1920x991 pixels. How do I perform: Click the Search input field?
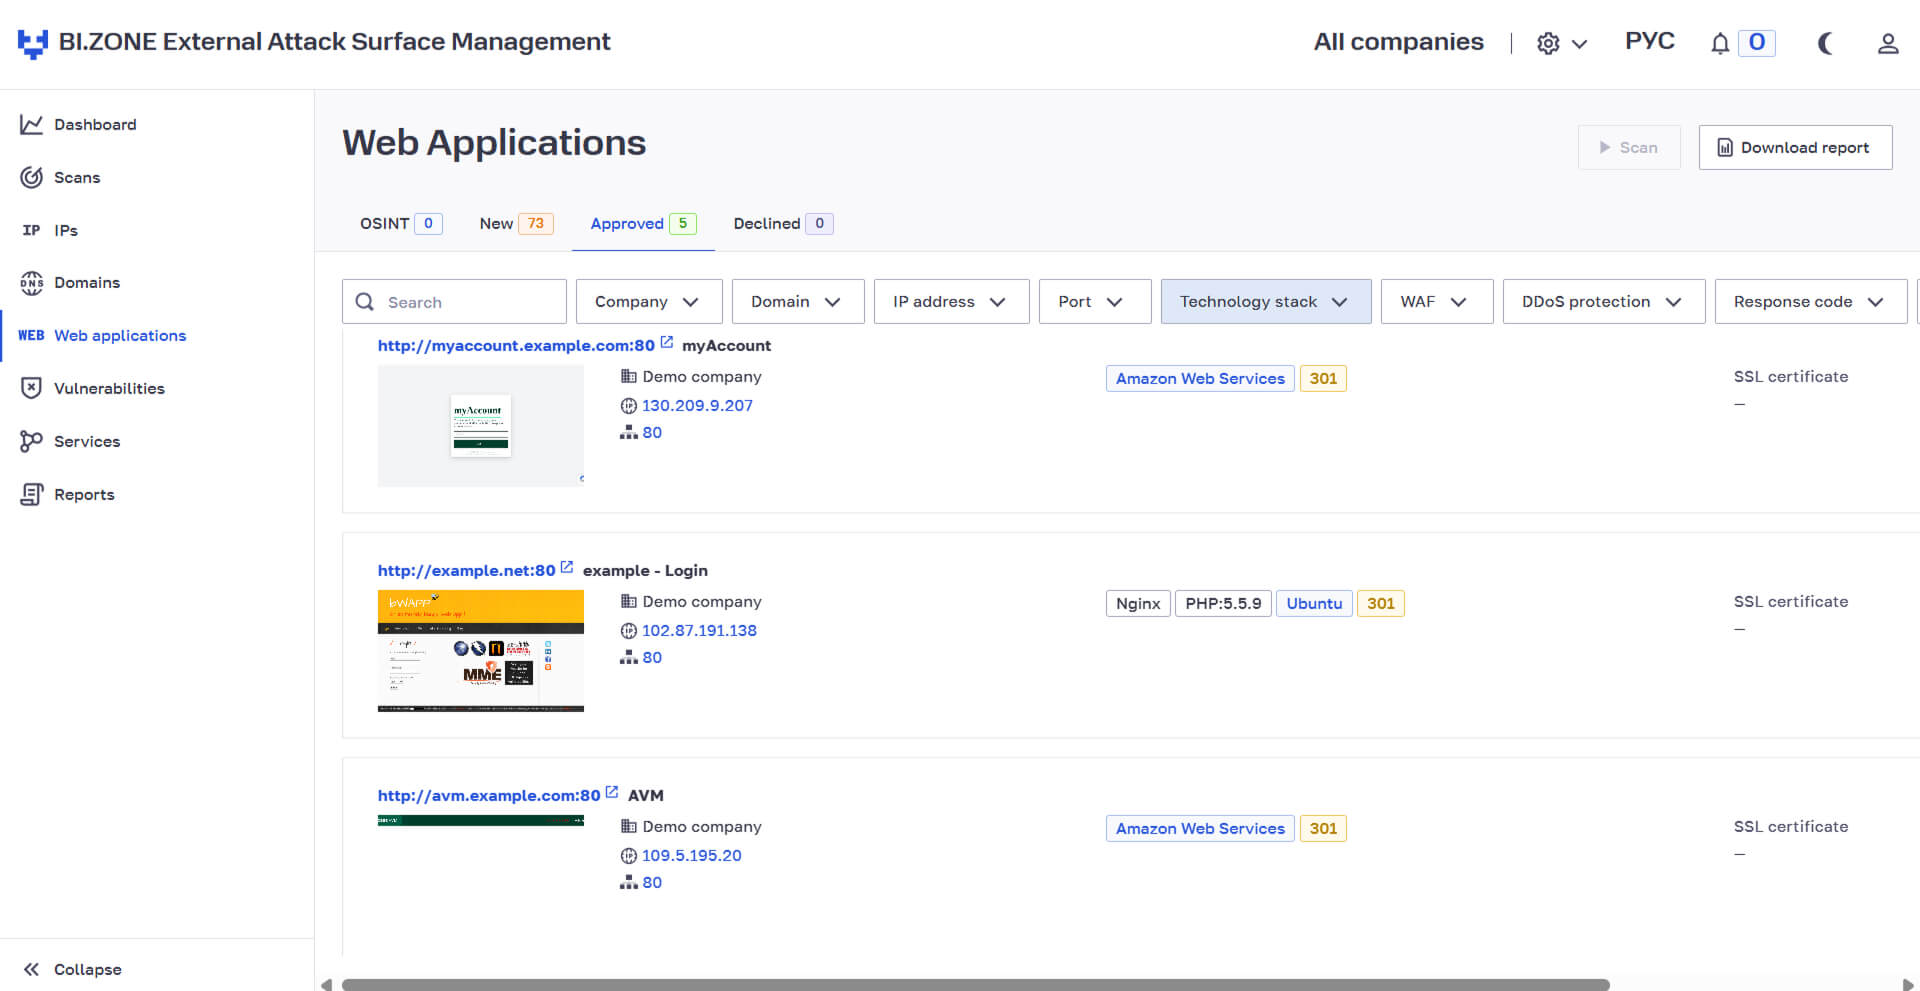(x=454, y=302)
